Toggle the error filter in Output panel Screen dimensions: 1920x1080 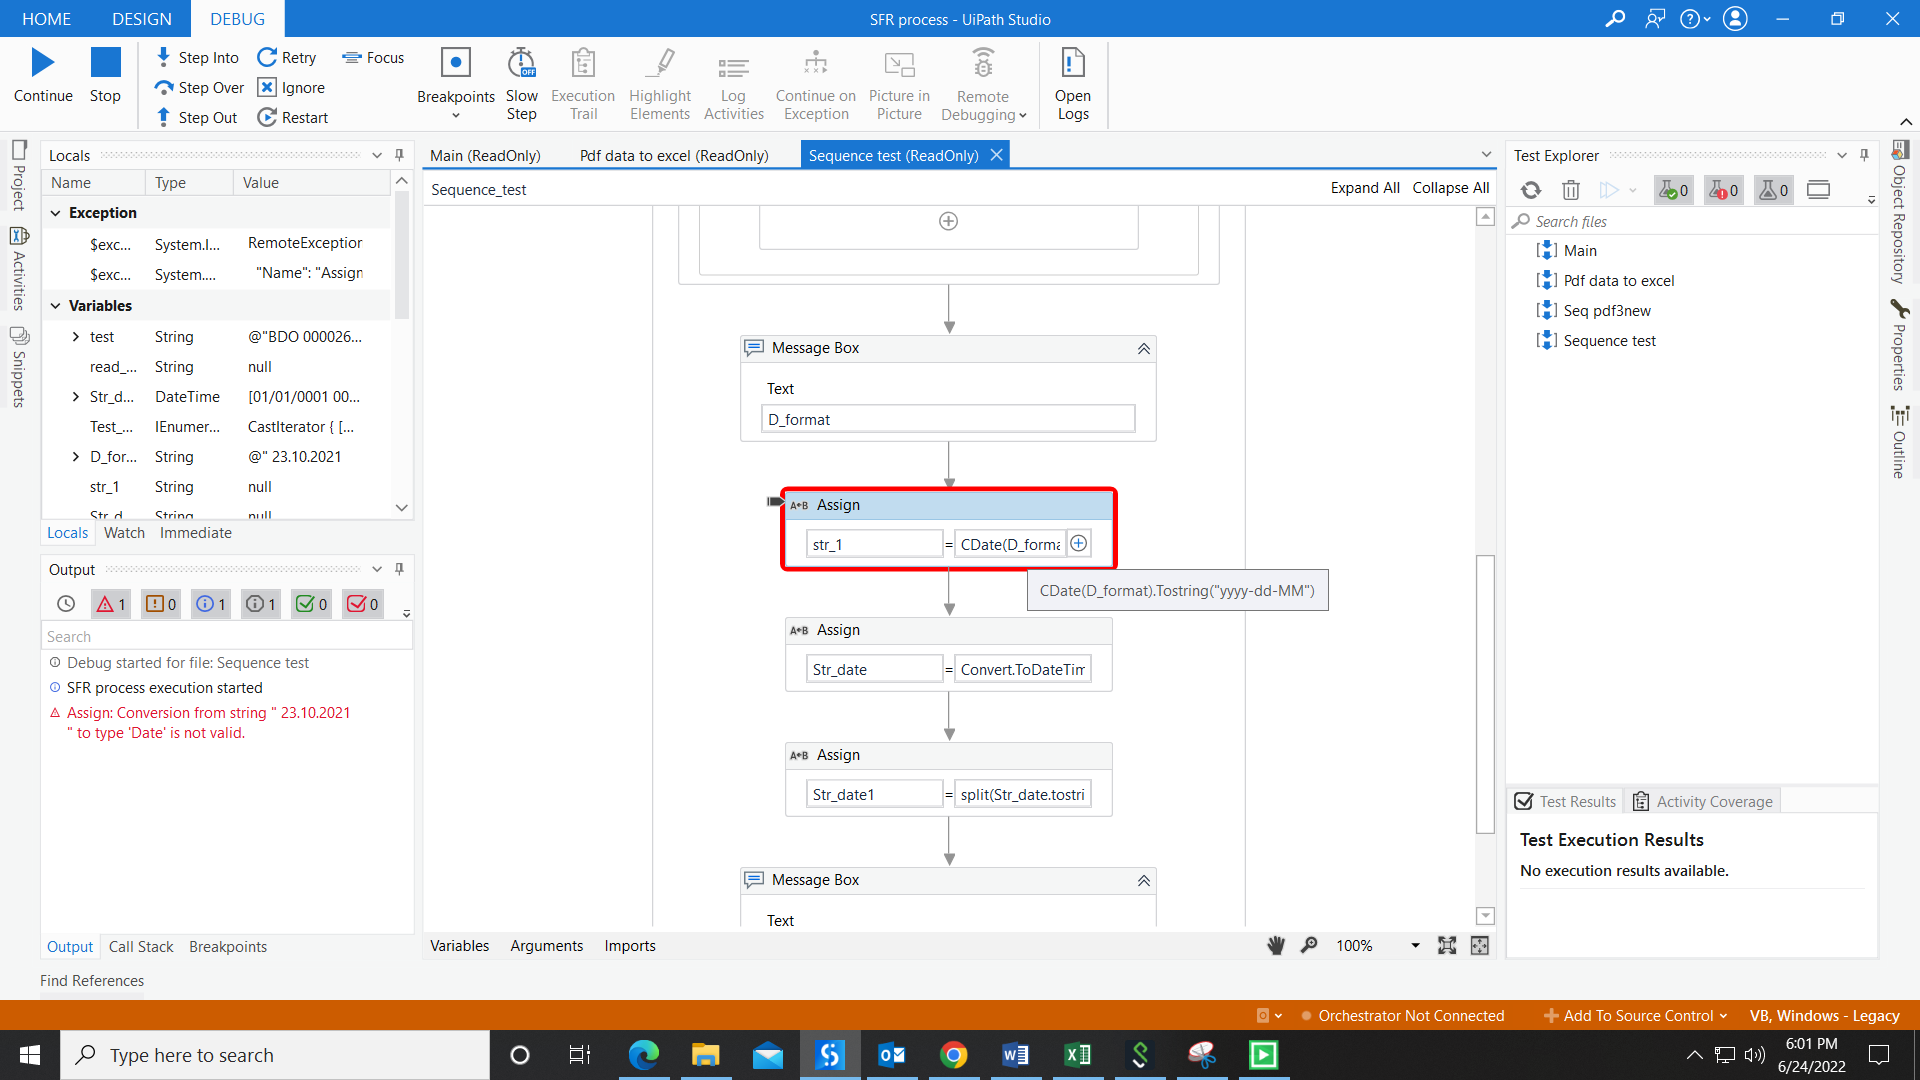(x=111, y=604)
